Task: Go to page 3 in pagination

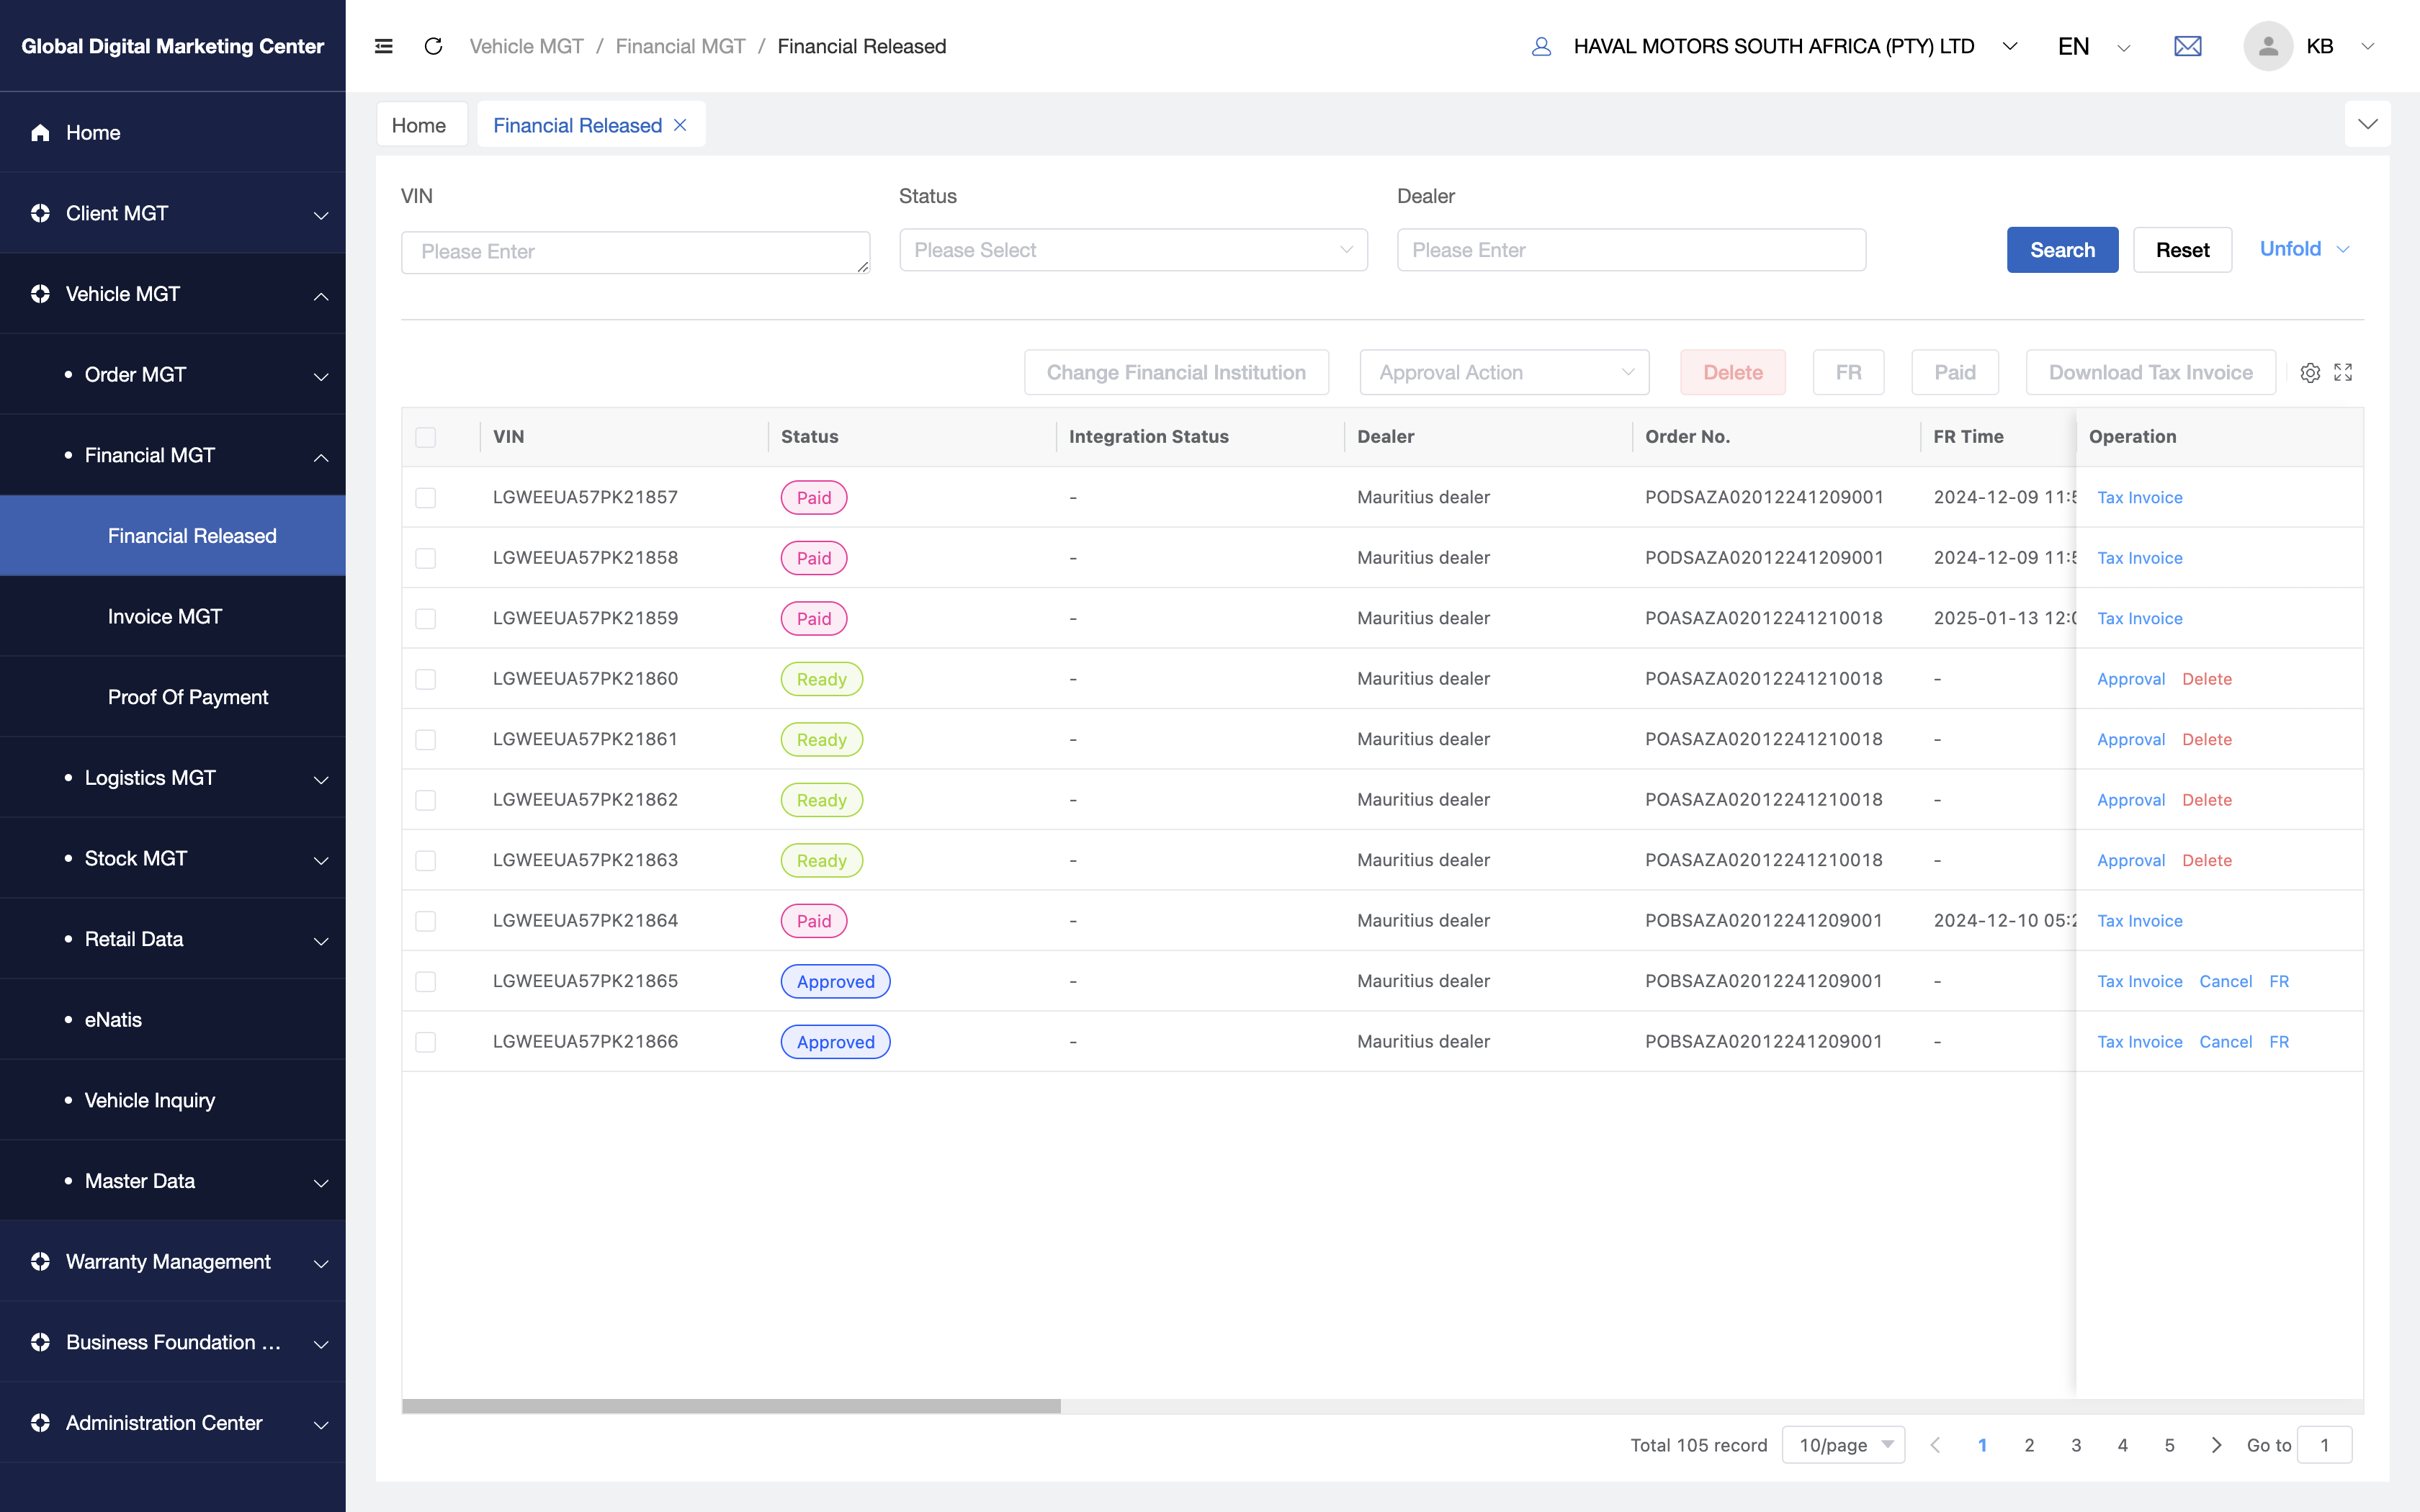Action: click(x=2076, y=1445)
